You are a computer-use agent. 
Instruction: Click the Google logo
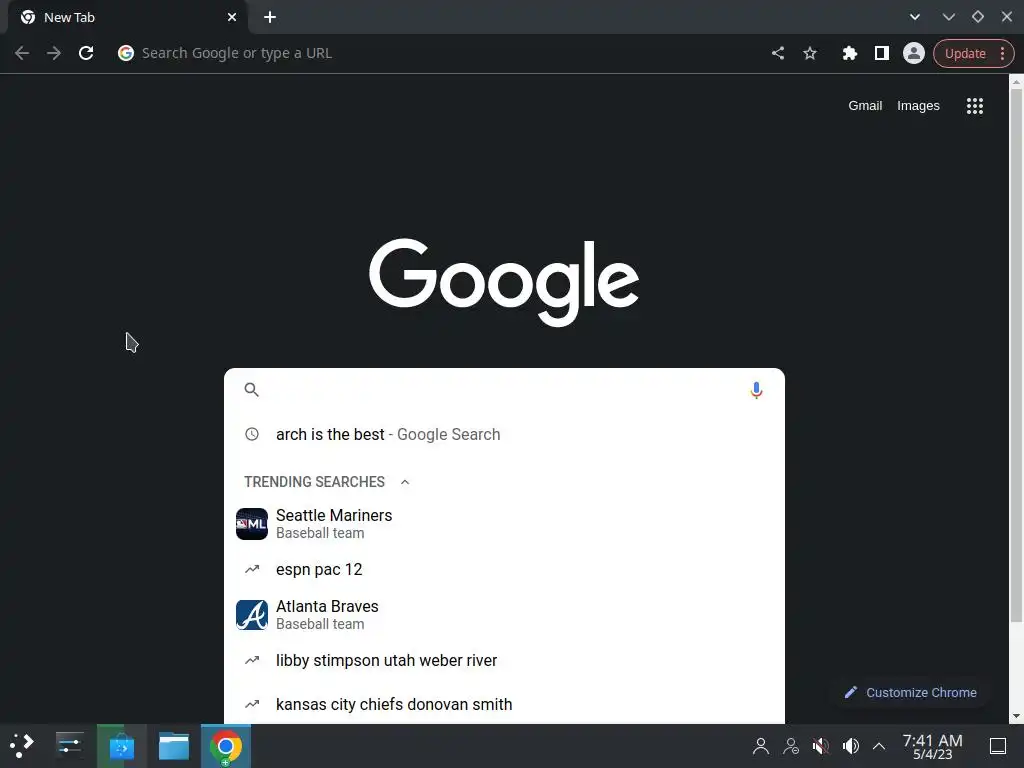pos(504,281)
